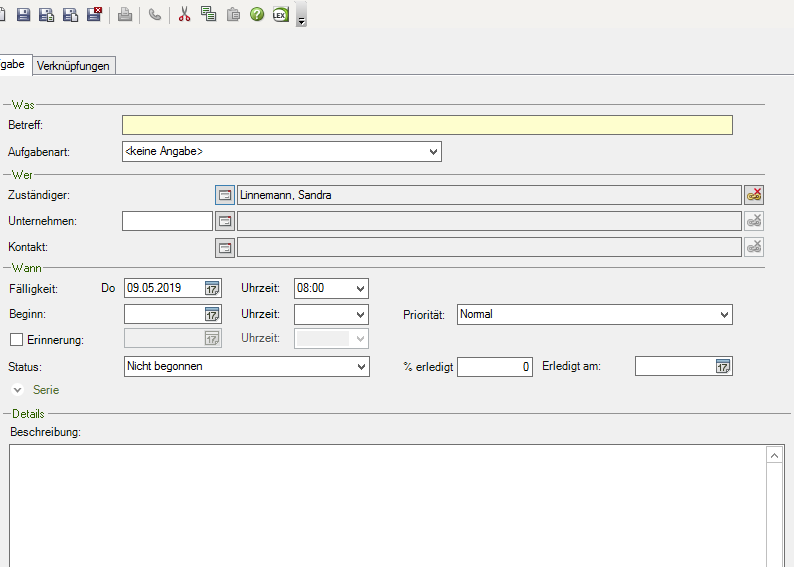Open the Aufgabenart dropdown
The height and width of the screenshot is (567, 794).
tap(433, 152)
